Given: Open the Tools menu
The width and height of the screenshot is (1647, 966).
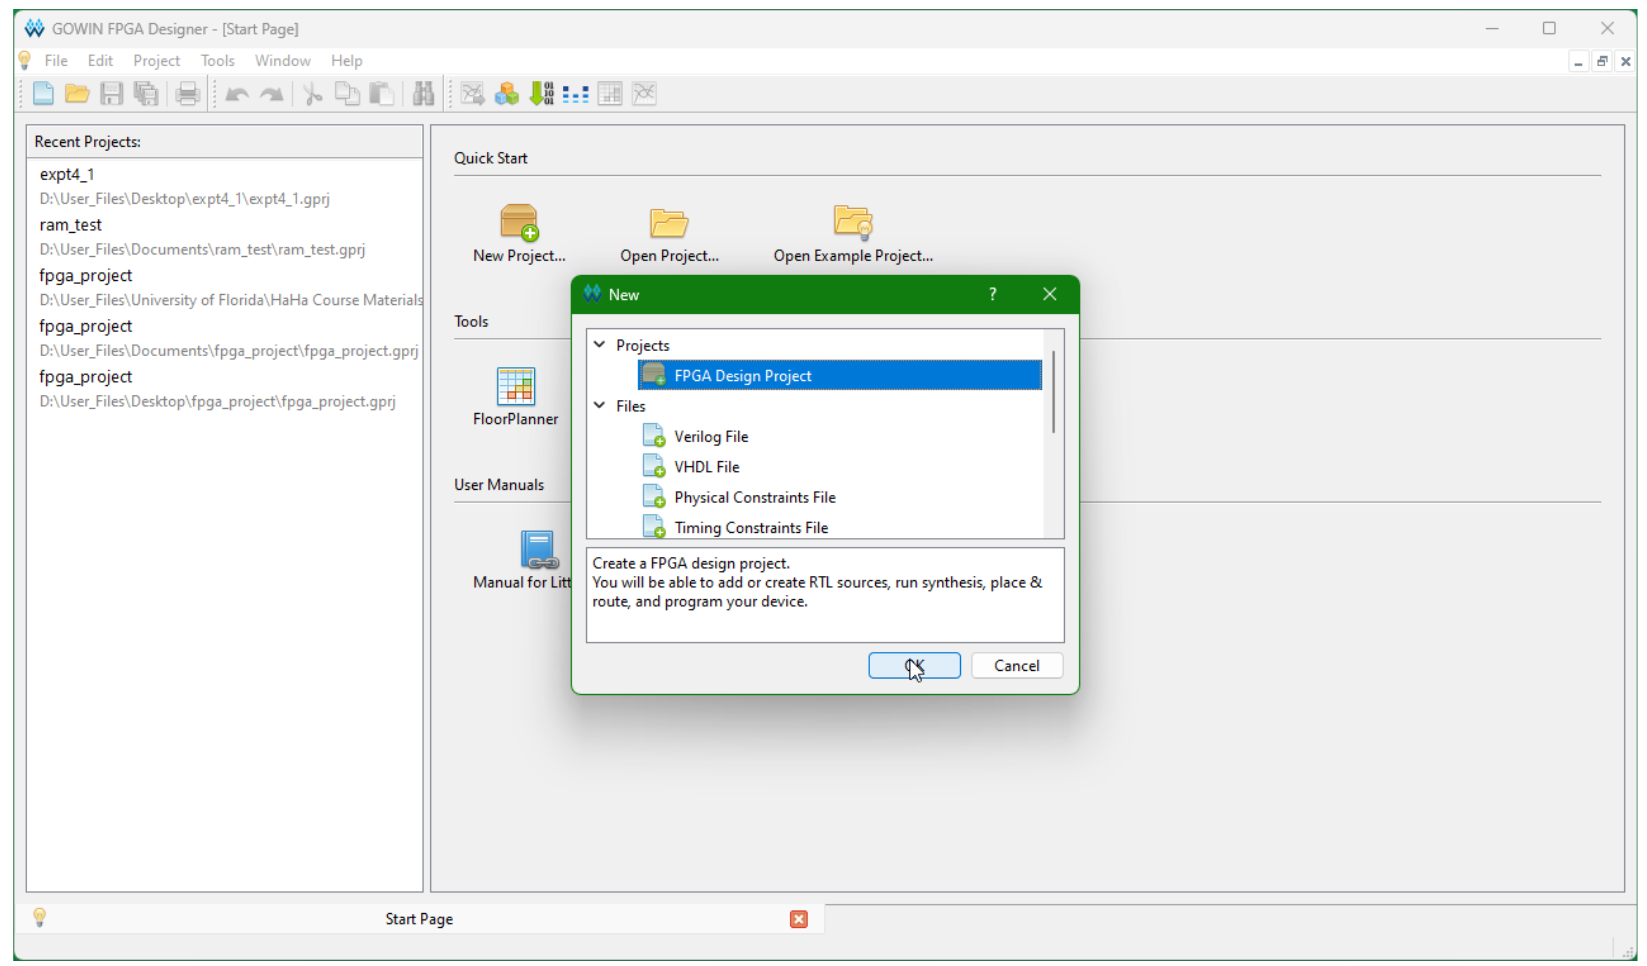Looking at the screenshot, I should (217, 61).
